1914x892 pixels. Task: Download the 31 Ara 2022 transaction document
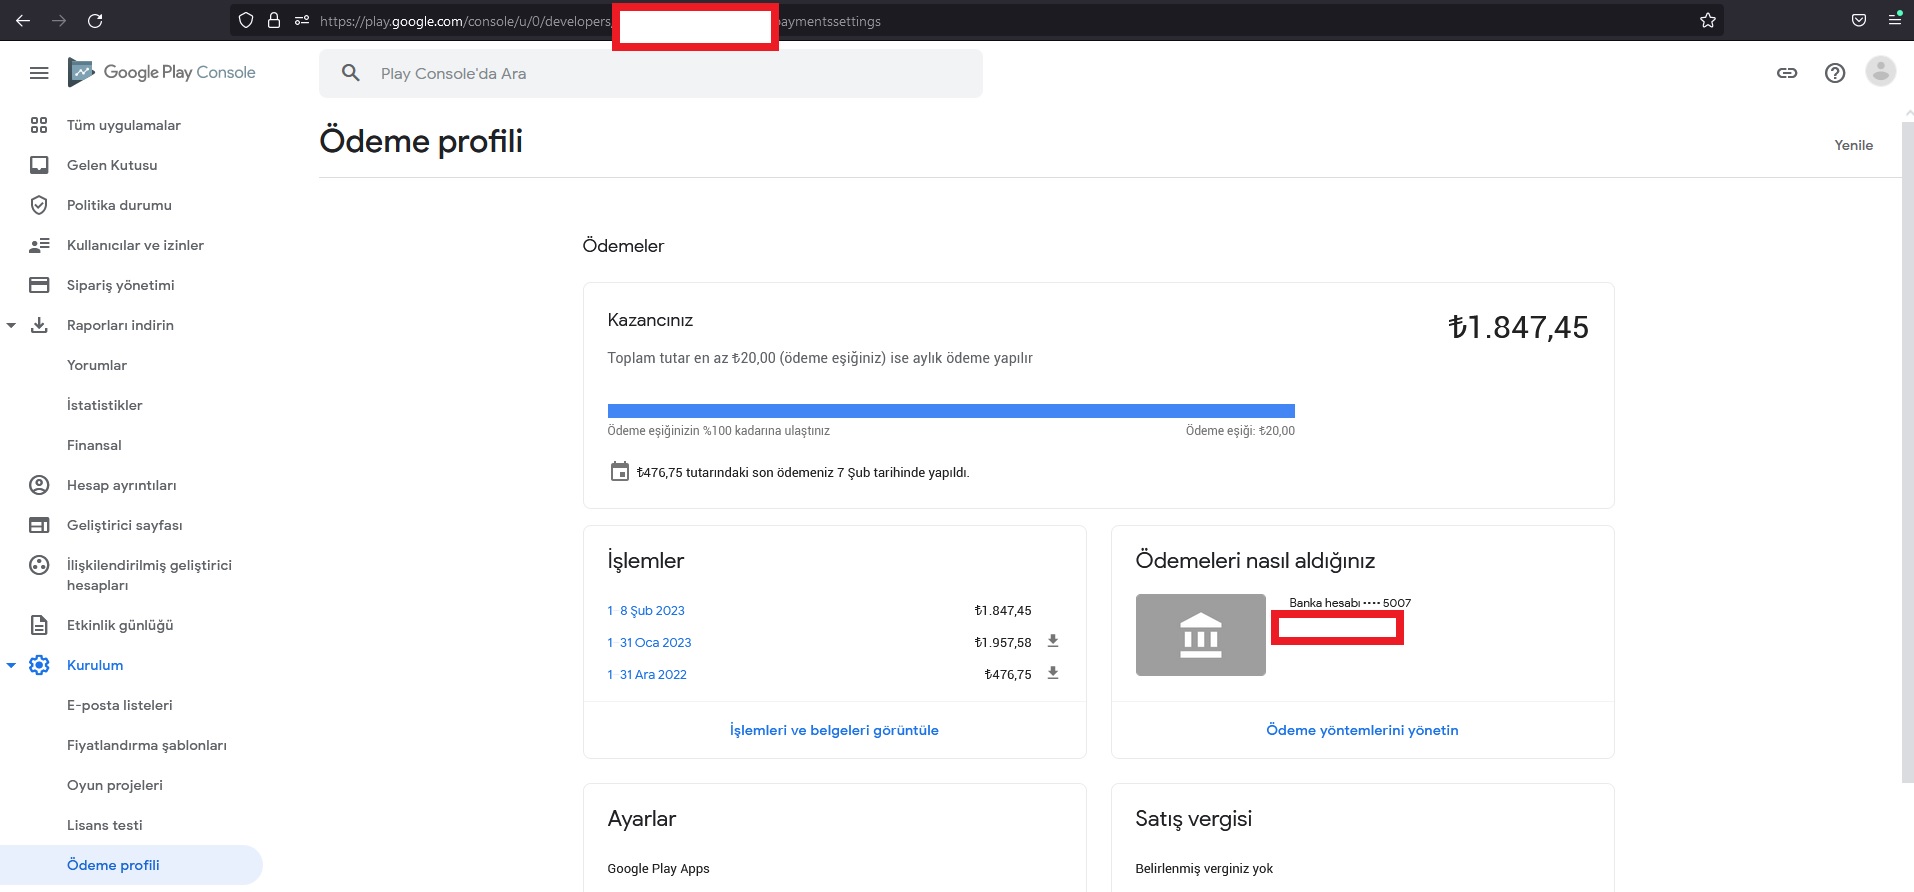coord(1053,673)
